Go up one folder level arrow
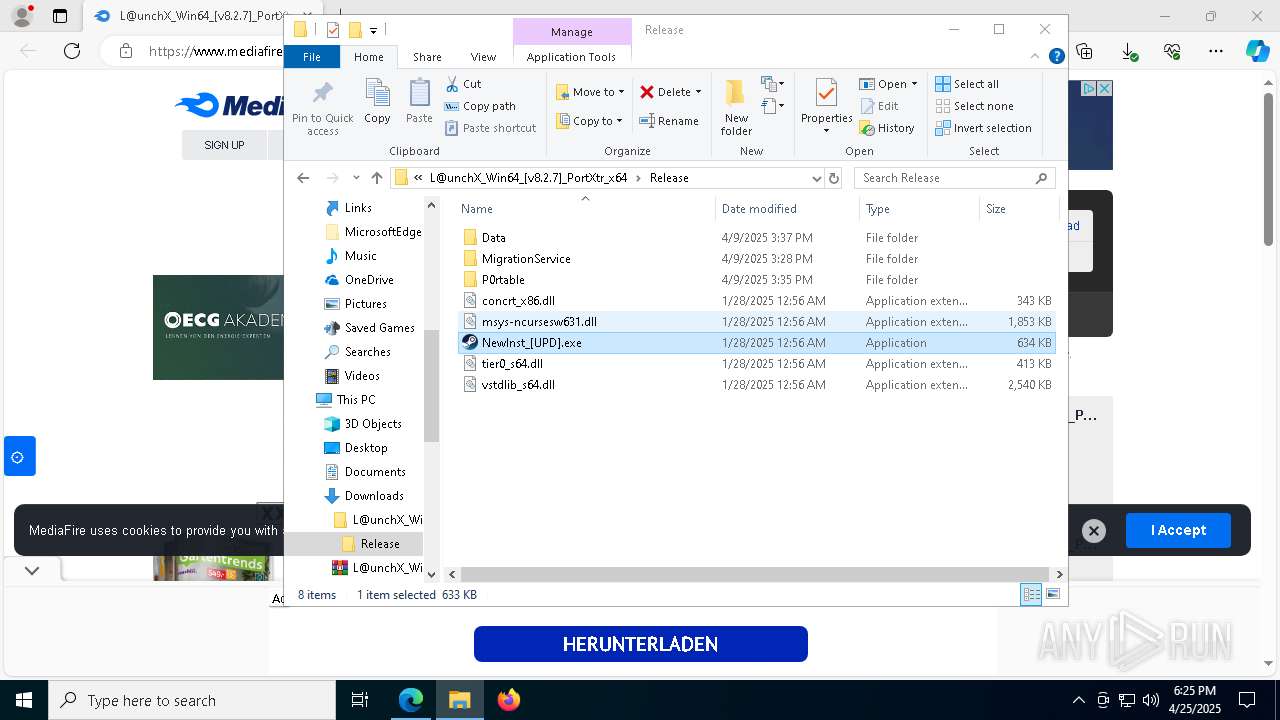Viewport: 1280px width, 720px height. click(x=377, y=178)
